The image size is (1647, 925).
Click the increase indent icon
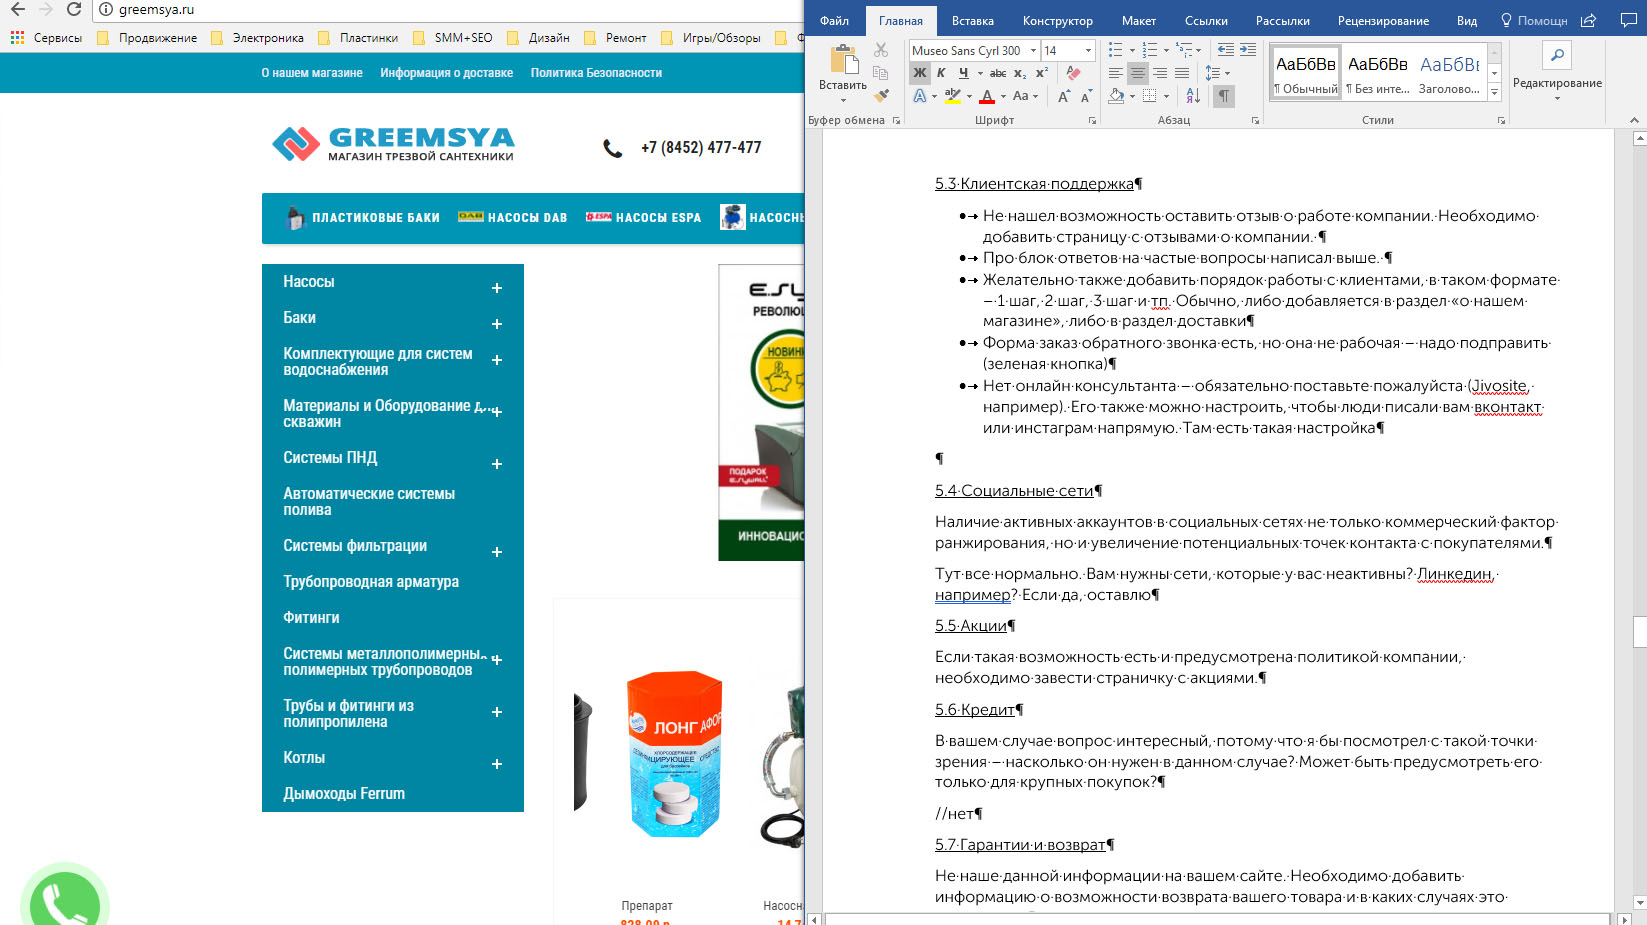(1248, 50)
